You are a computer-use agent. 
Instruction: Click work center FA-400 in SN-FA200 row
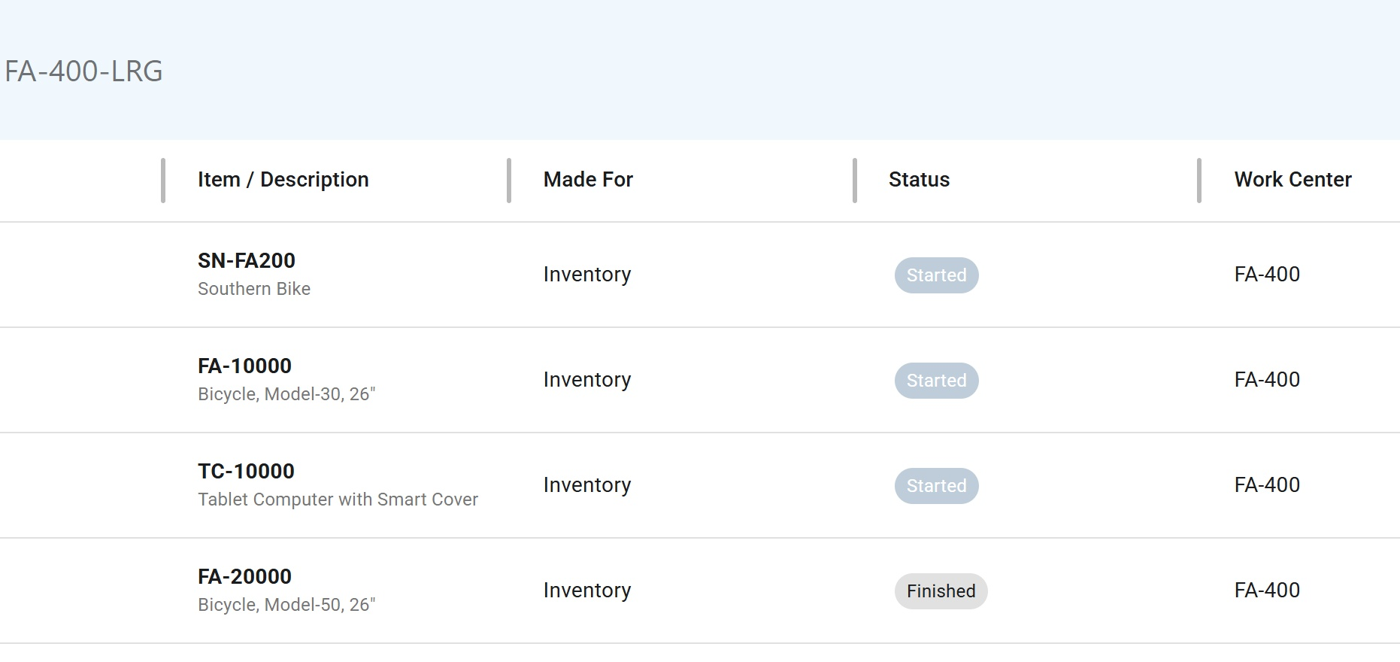pos(1267,275)
